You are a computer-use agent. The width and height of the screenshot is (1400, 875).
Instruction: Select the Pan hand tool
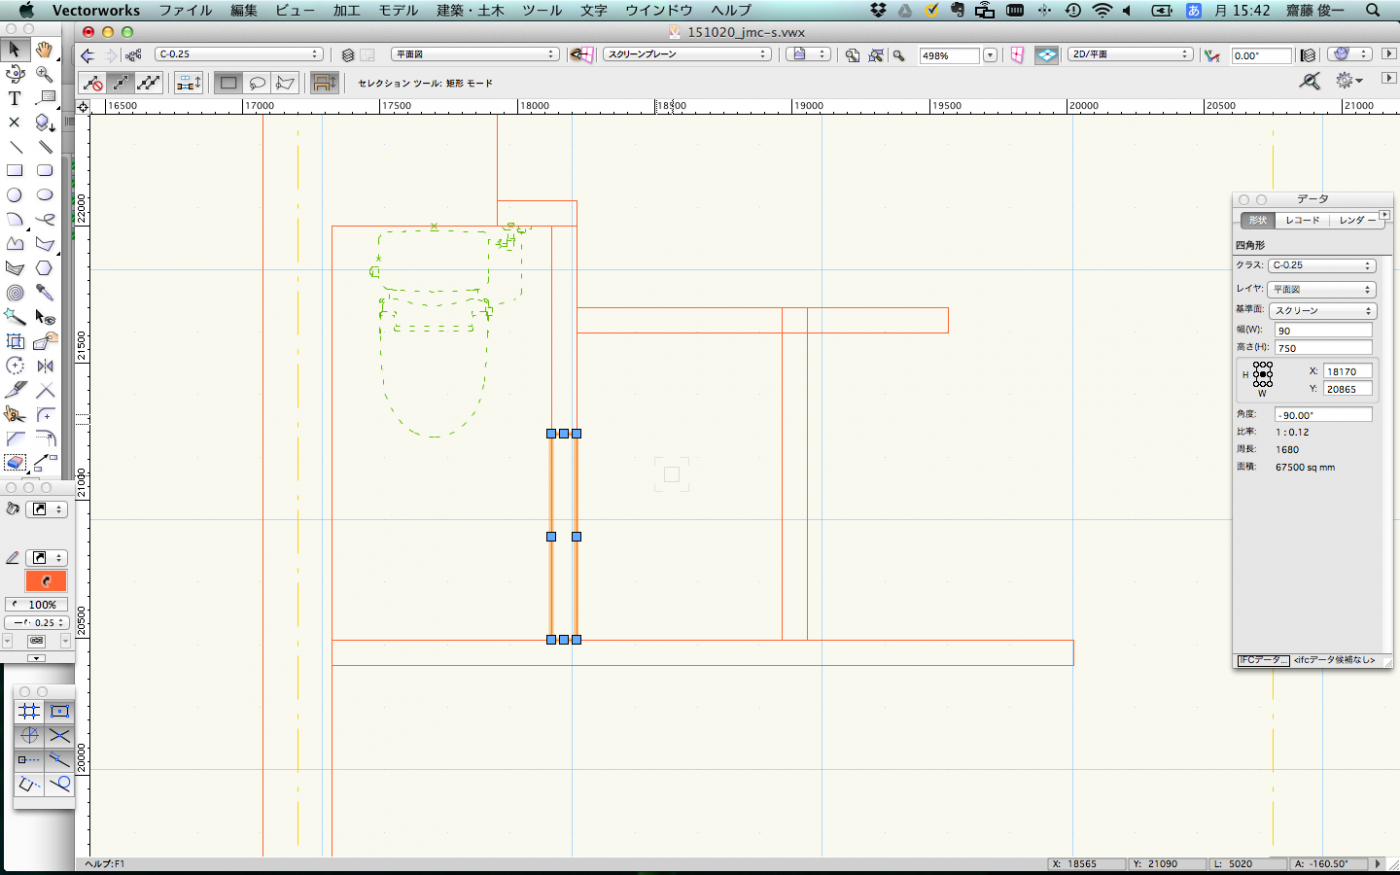tap(45, 49)
